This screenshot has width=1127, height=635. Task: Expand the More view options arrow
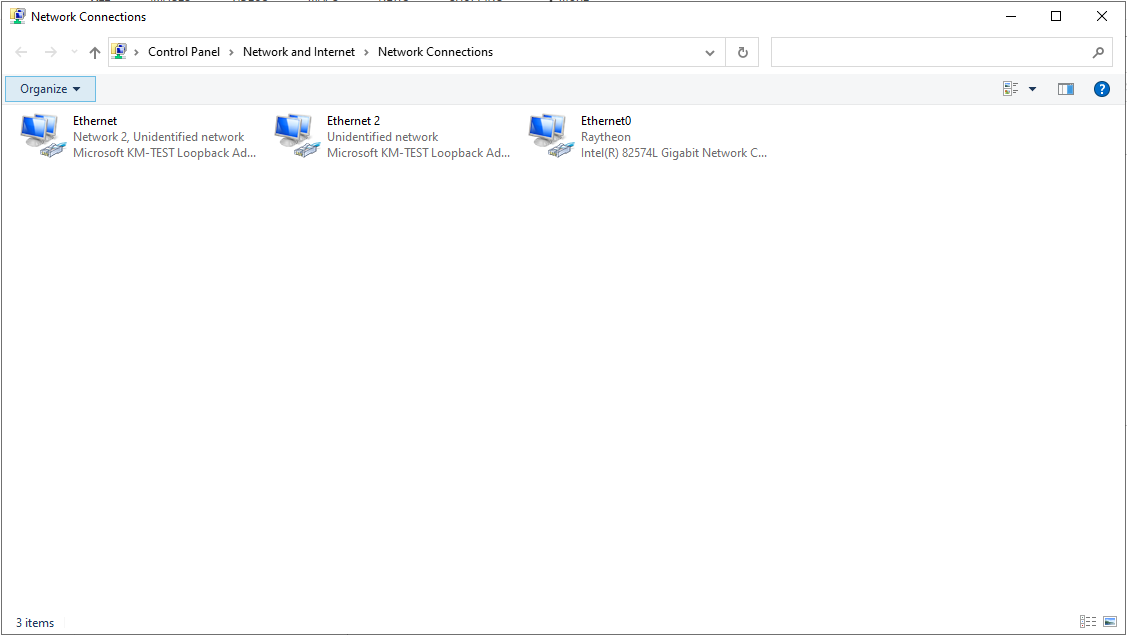click(1032, 89)
